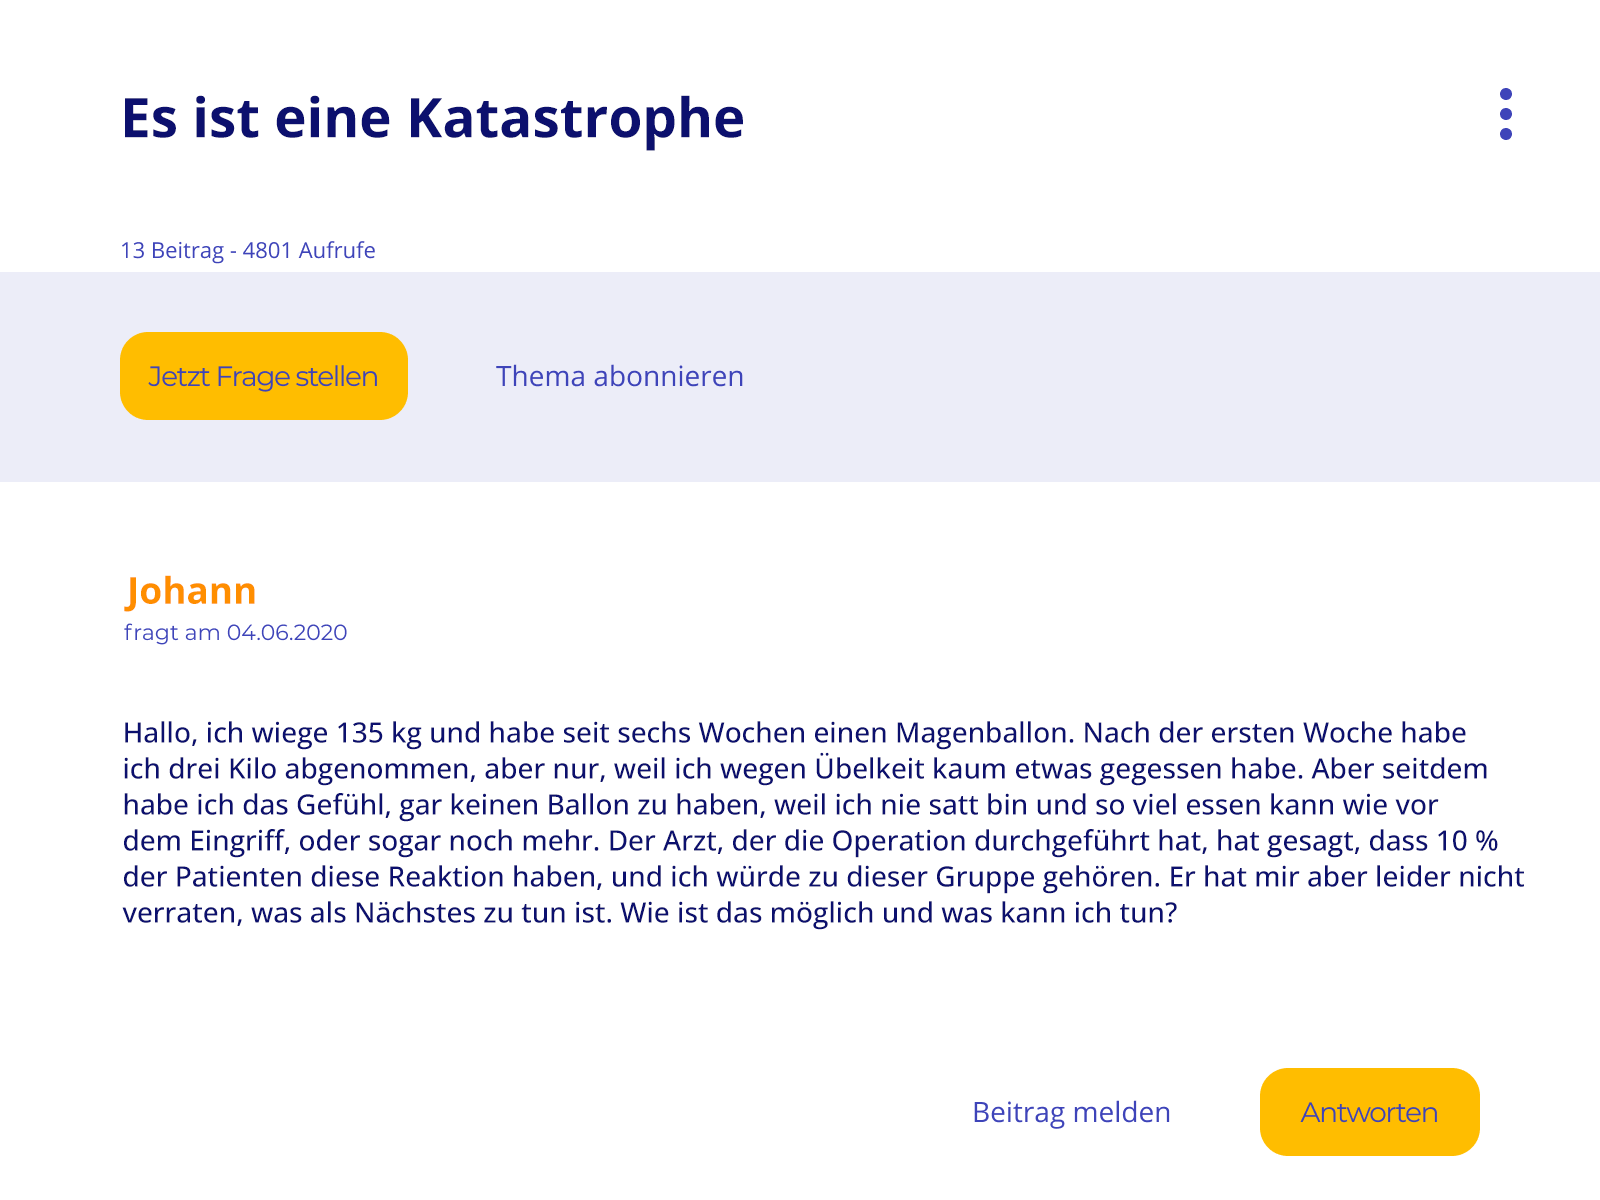Open the three-dot options menu

[x=1505, y=114]
